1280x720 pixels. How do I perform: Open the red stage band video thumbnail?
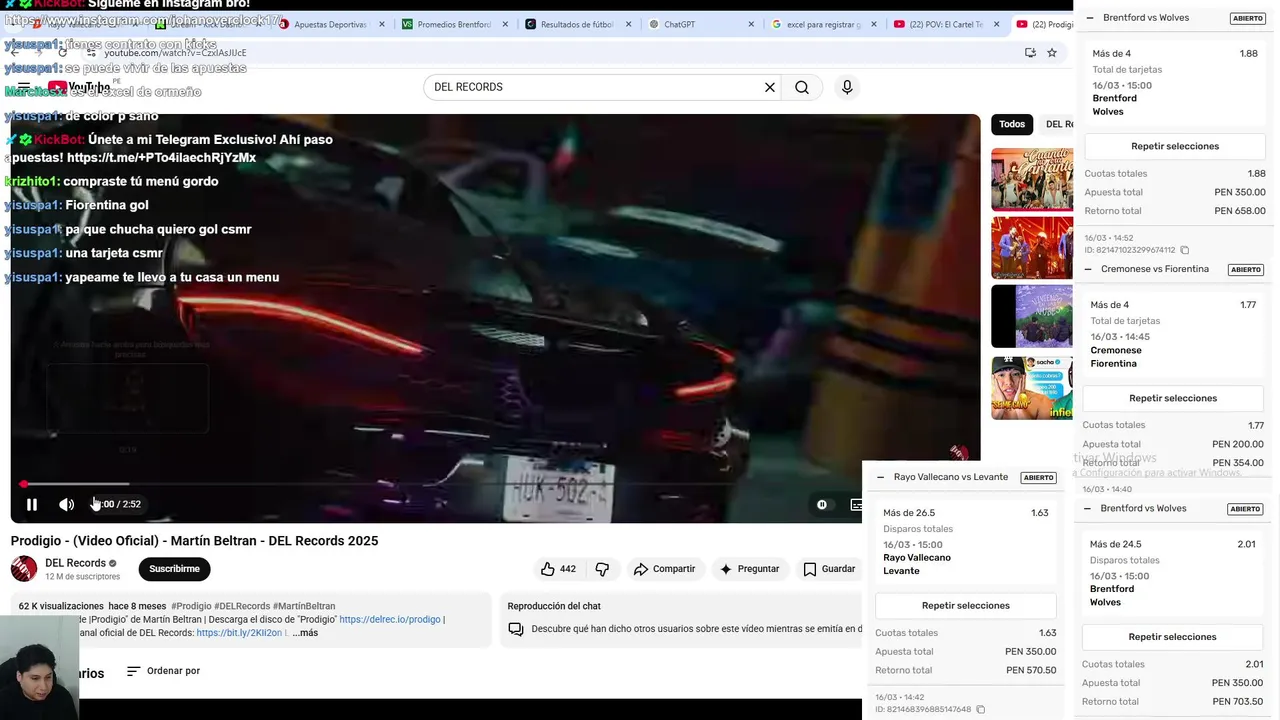1031,247
